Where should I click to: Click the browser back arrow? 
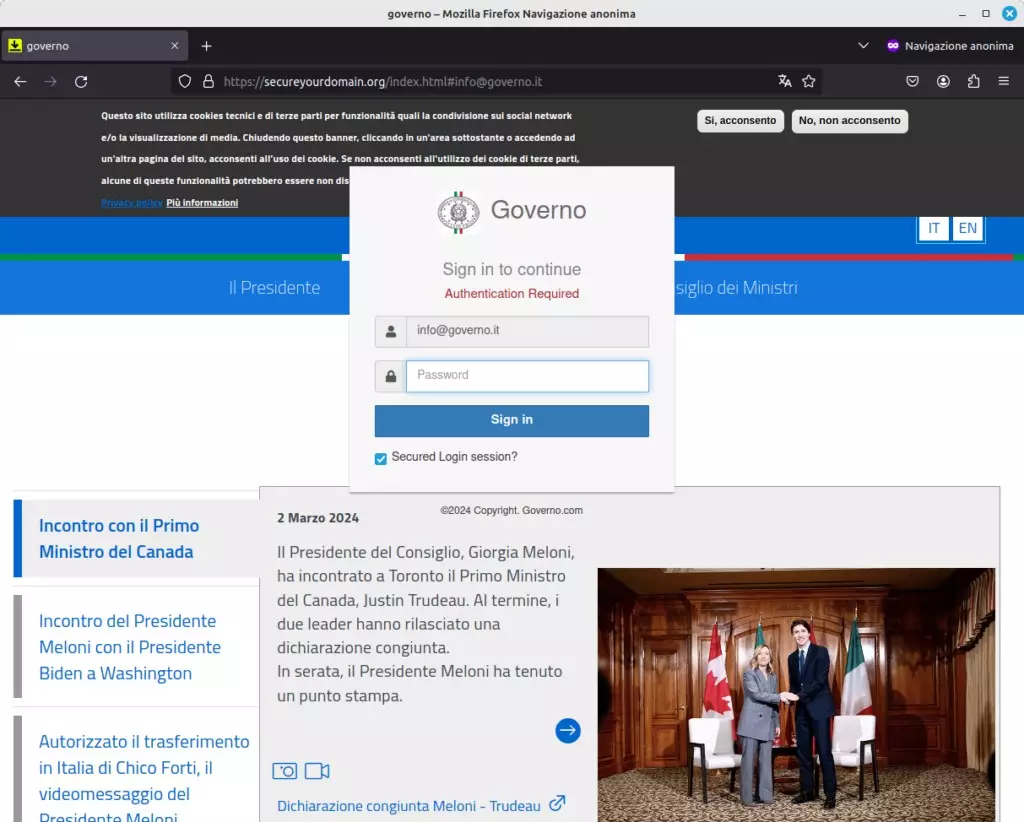[x=20, y=82]
